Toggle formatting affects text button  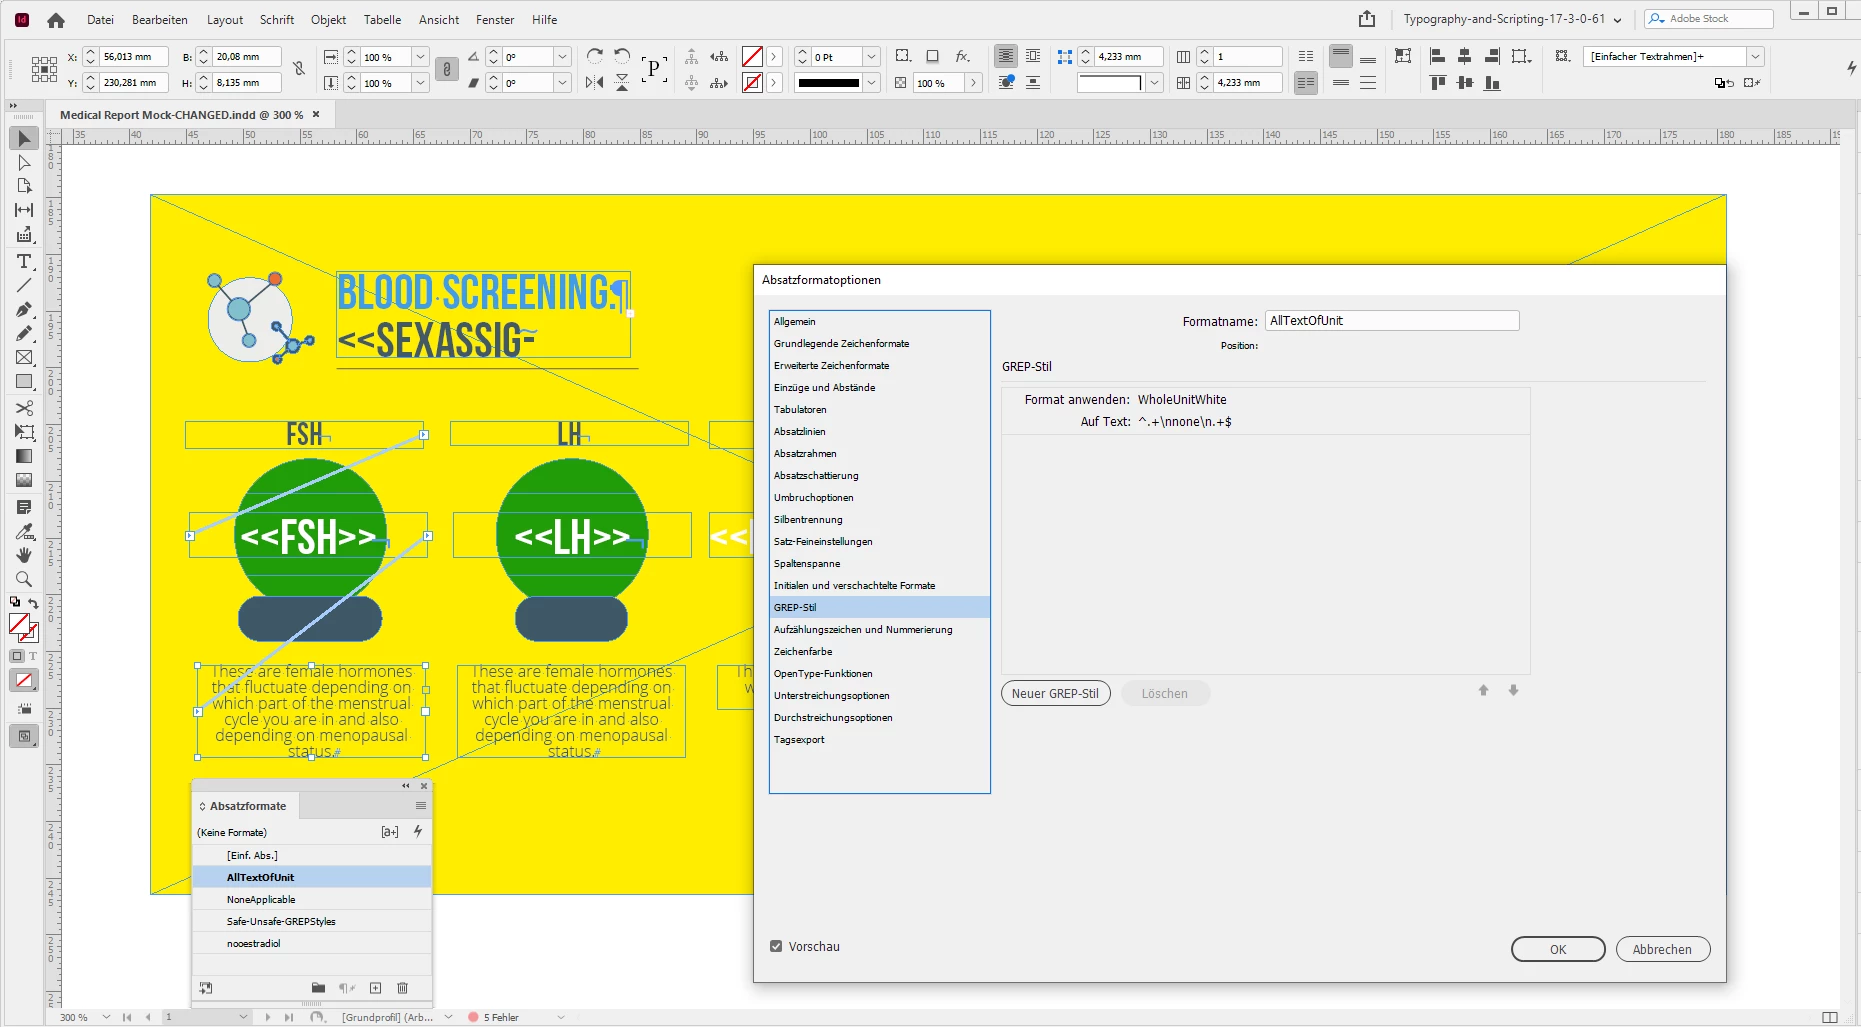click(33, 656)
